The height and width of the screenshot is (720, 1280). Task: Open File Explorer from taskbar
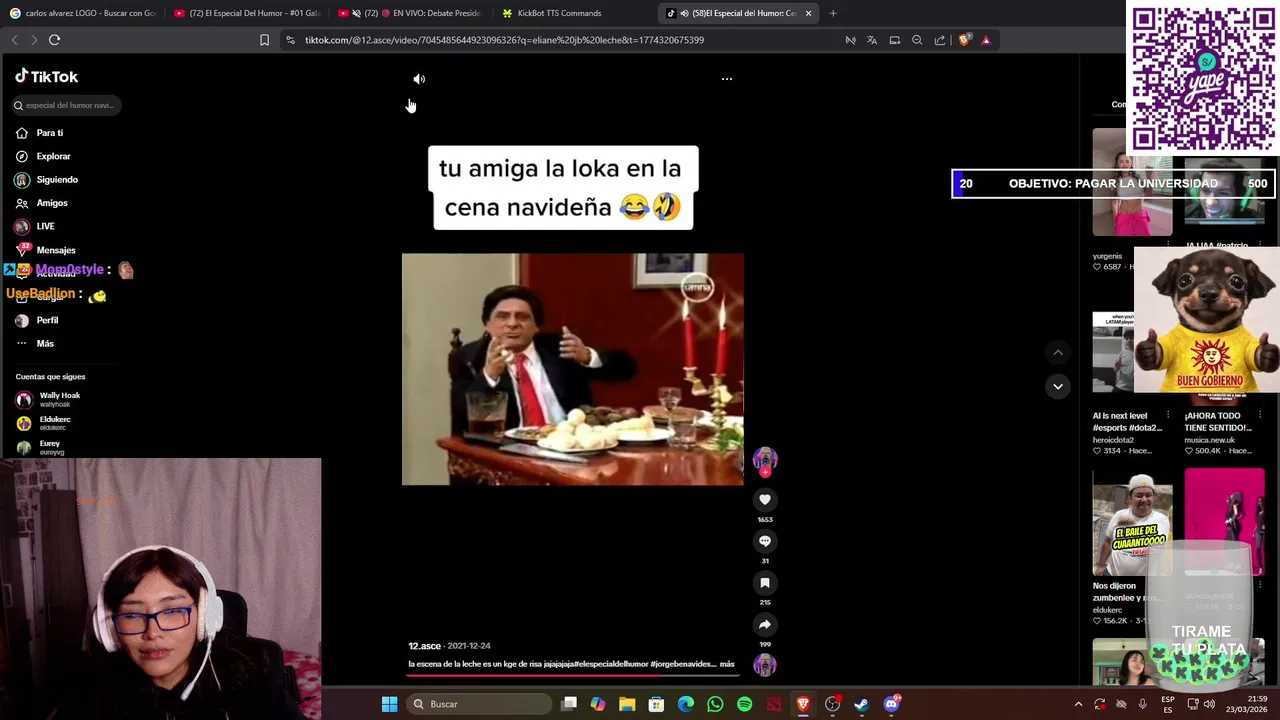coord(627,704)
